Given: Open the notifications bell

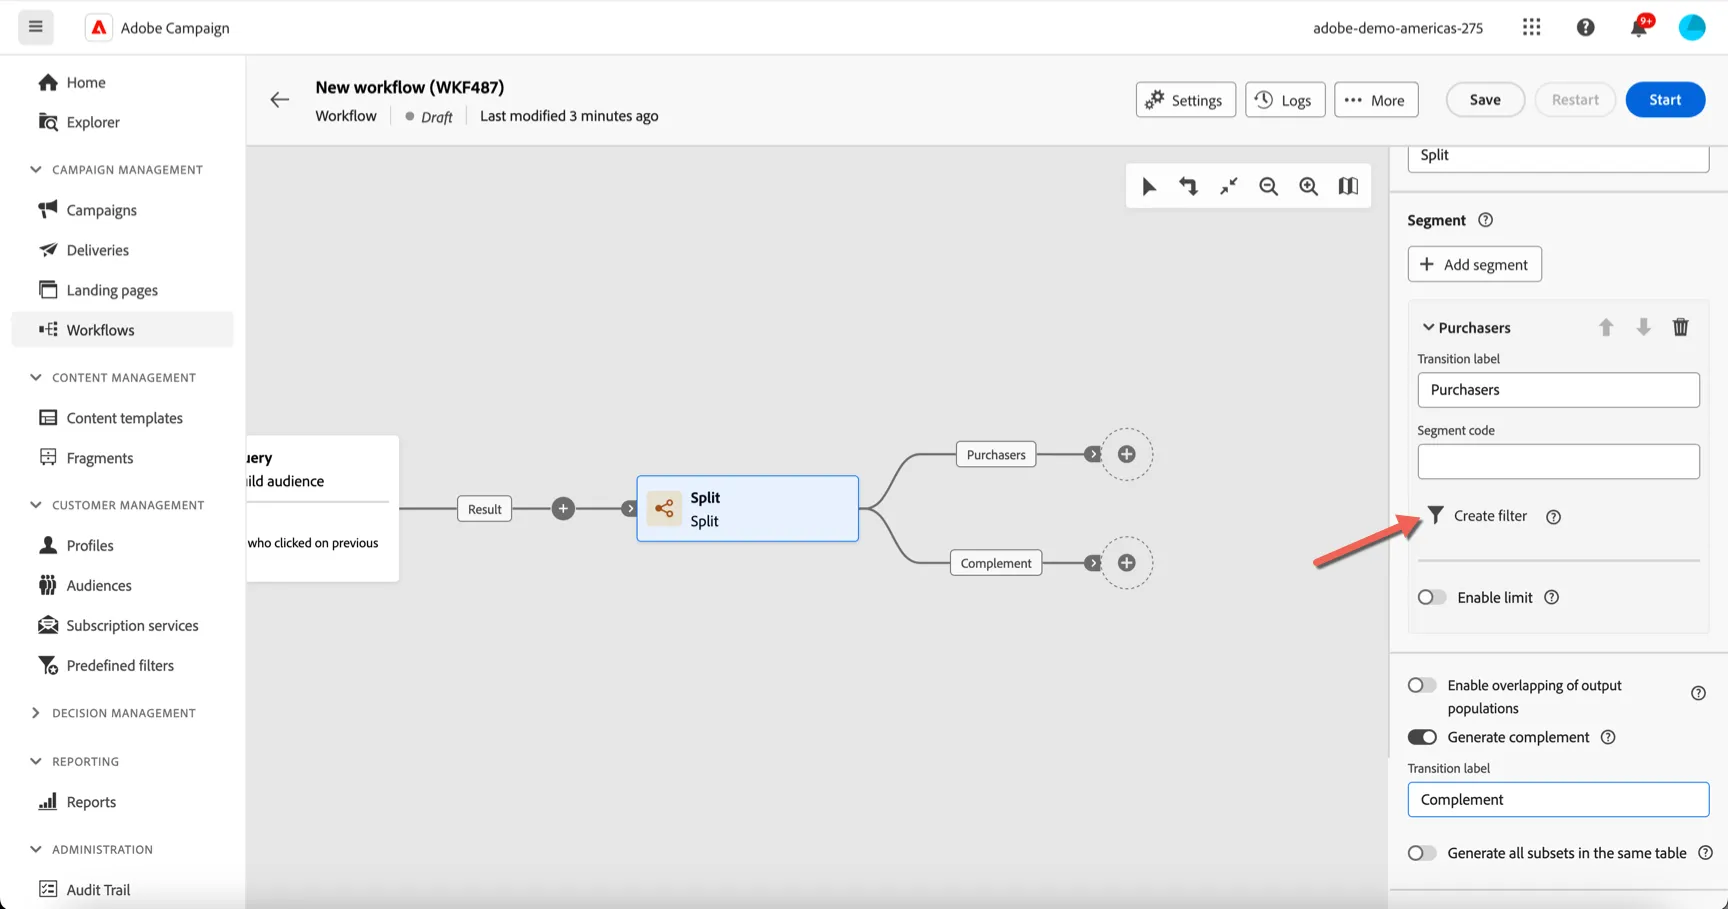Looking at the screenshot, I should point(1638,27).
